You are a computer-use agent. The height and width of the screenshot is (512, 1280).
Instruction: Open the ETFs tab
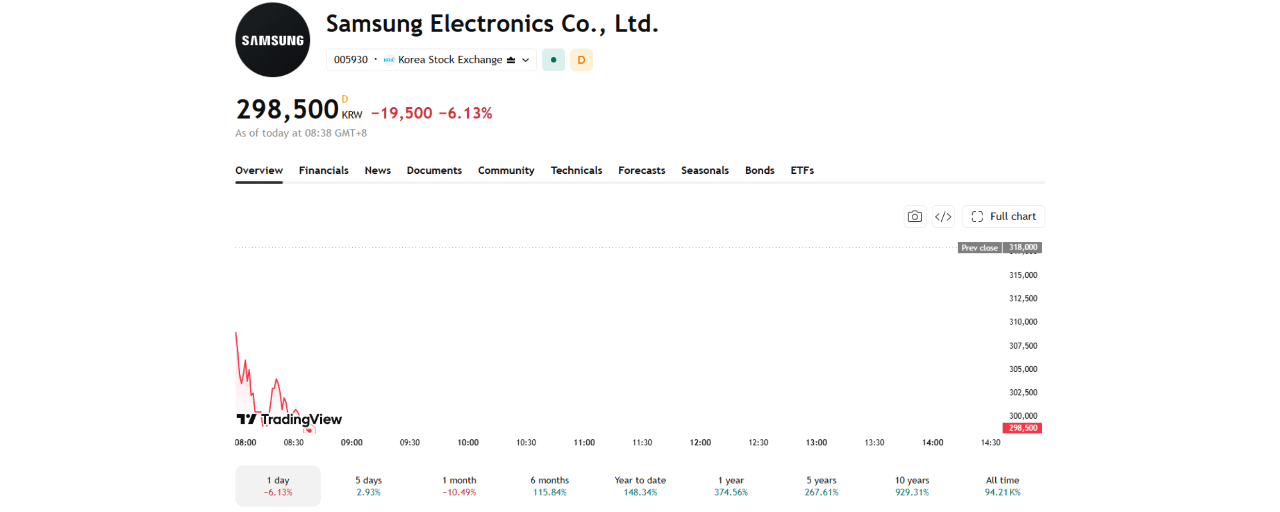[802, 171]
